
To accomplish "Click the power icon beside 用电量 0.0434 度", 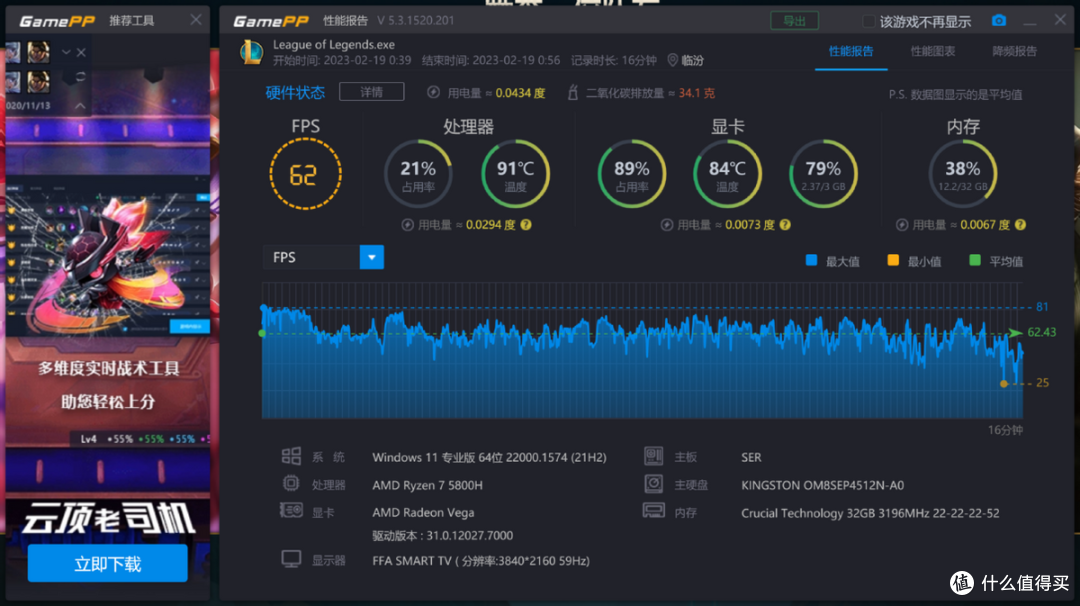I will point(433,92).
